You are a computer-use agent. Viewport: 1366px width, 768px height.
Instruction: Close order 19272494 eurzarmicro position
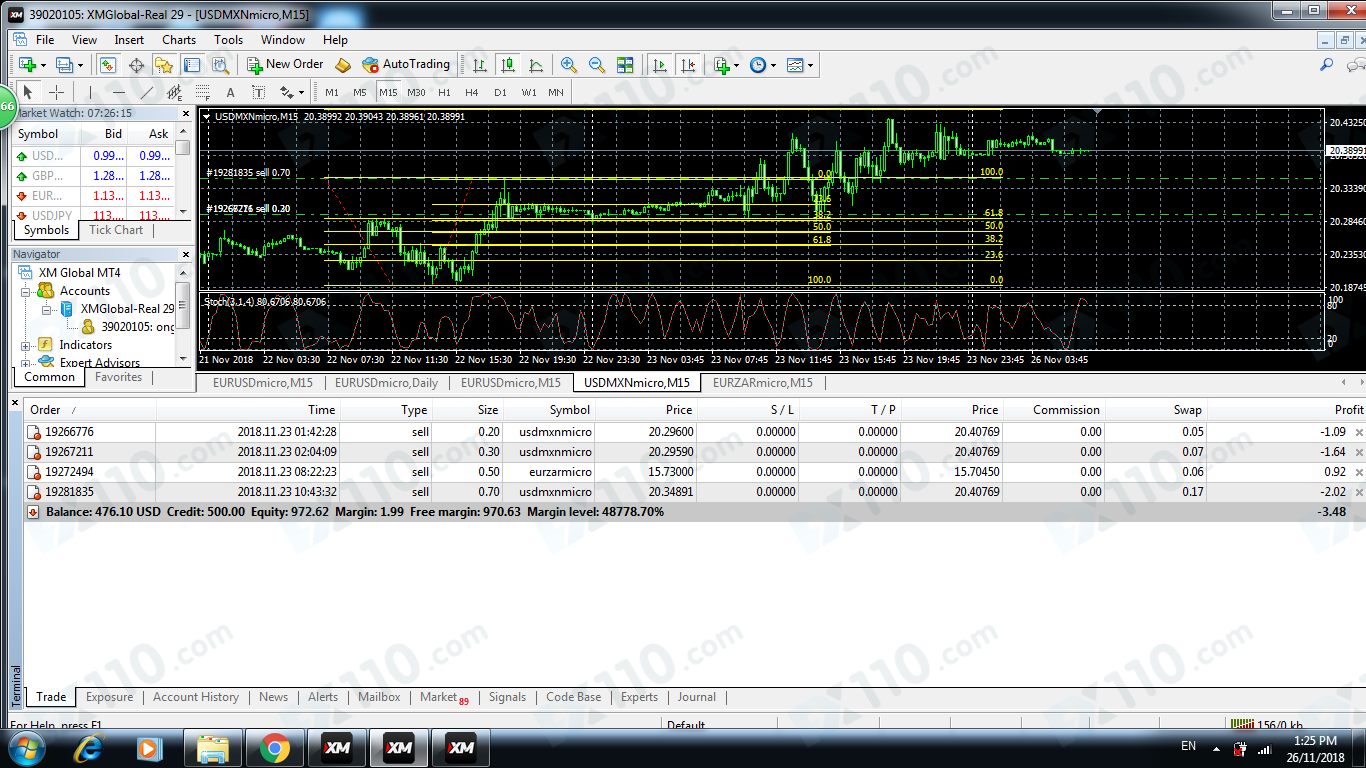pyautogui.click(x=1358, y=472)
